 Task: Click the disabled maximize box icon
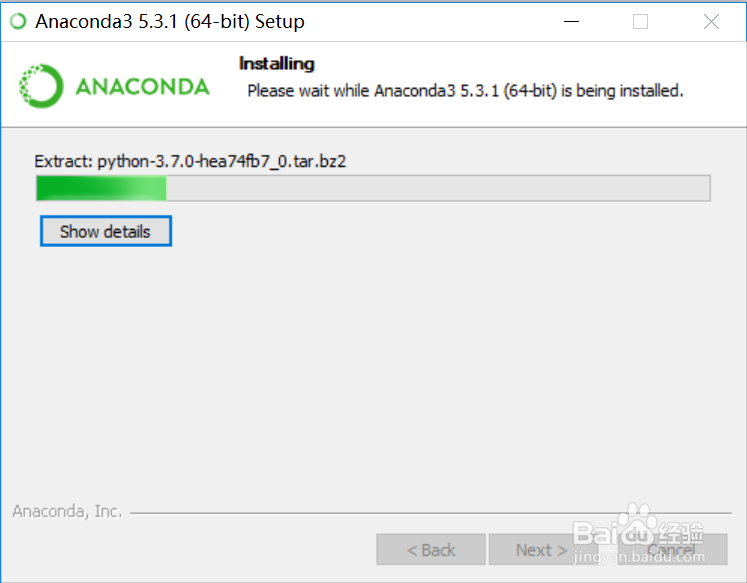640,21
